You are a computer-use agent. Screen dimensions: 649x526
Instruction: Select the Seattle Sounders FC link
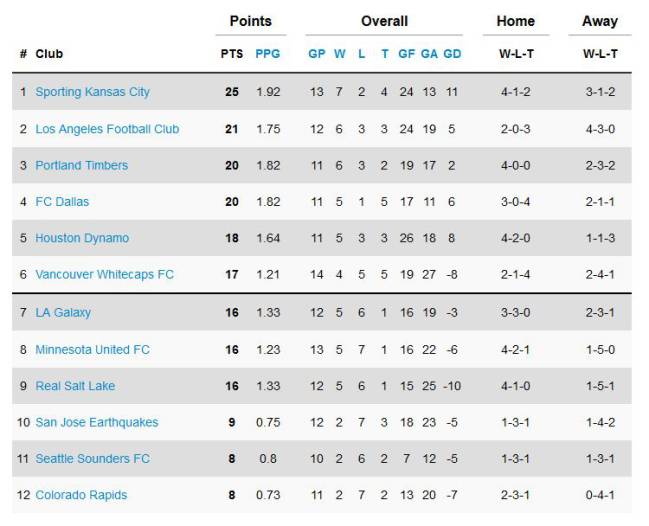point(92,459)
